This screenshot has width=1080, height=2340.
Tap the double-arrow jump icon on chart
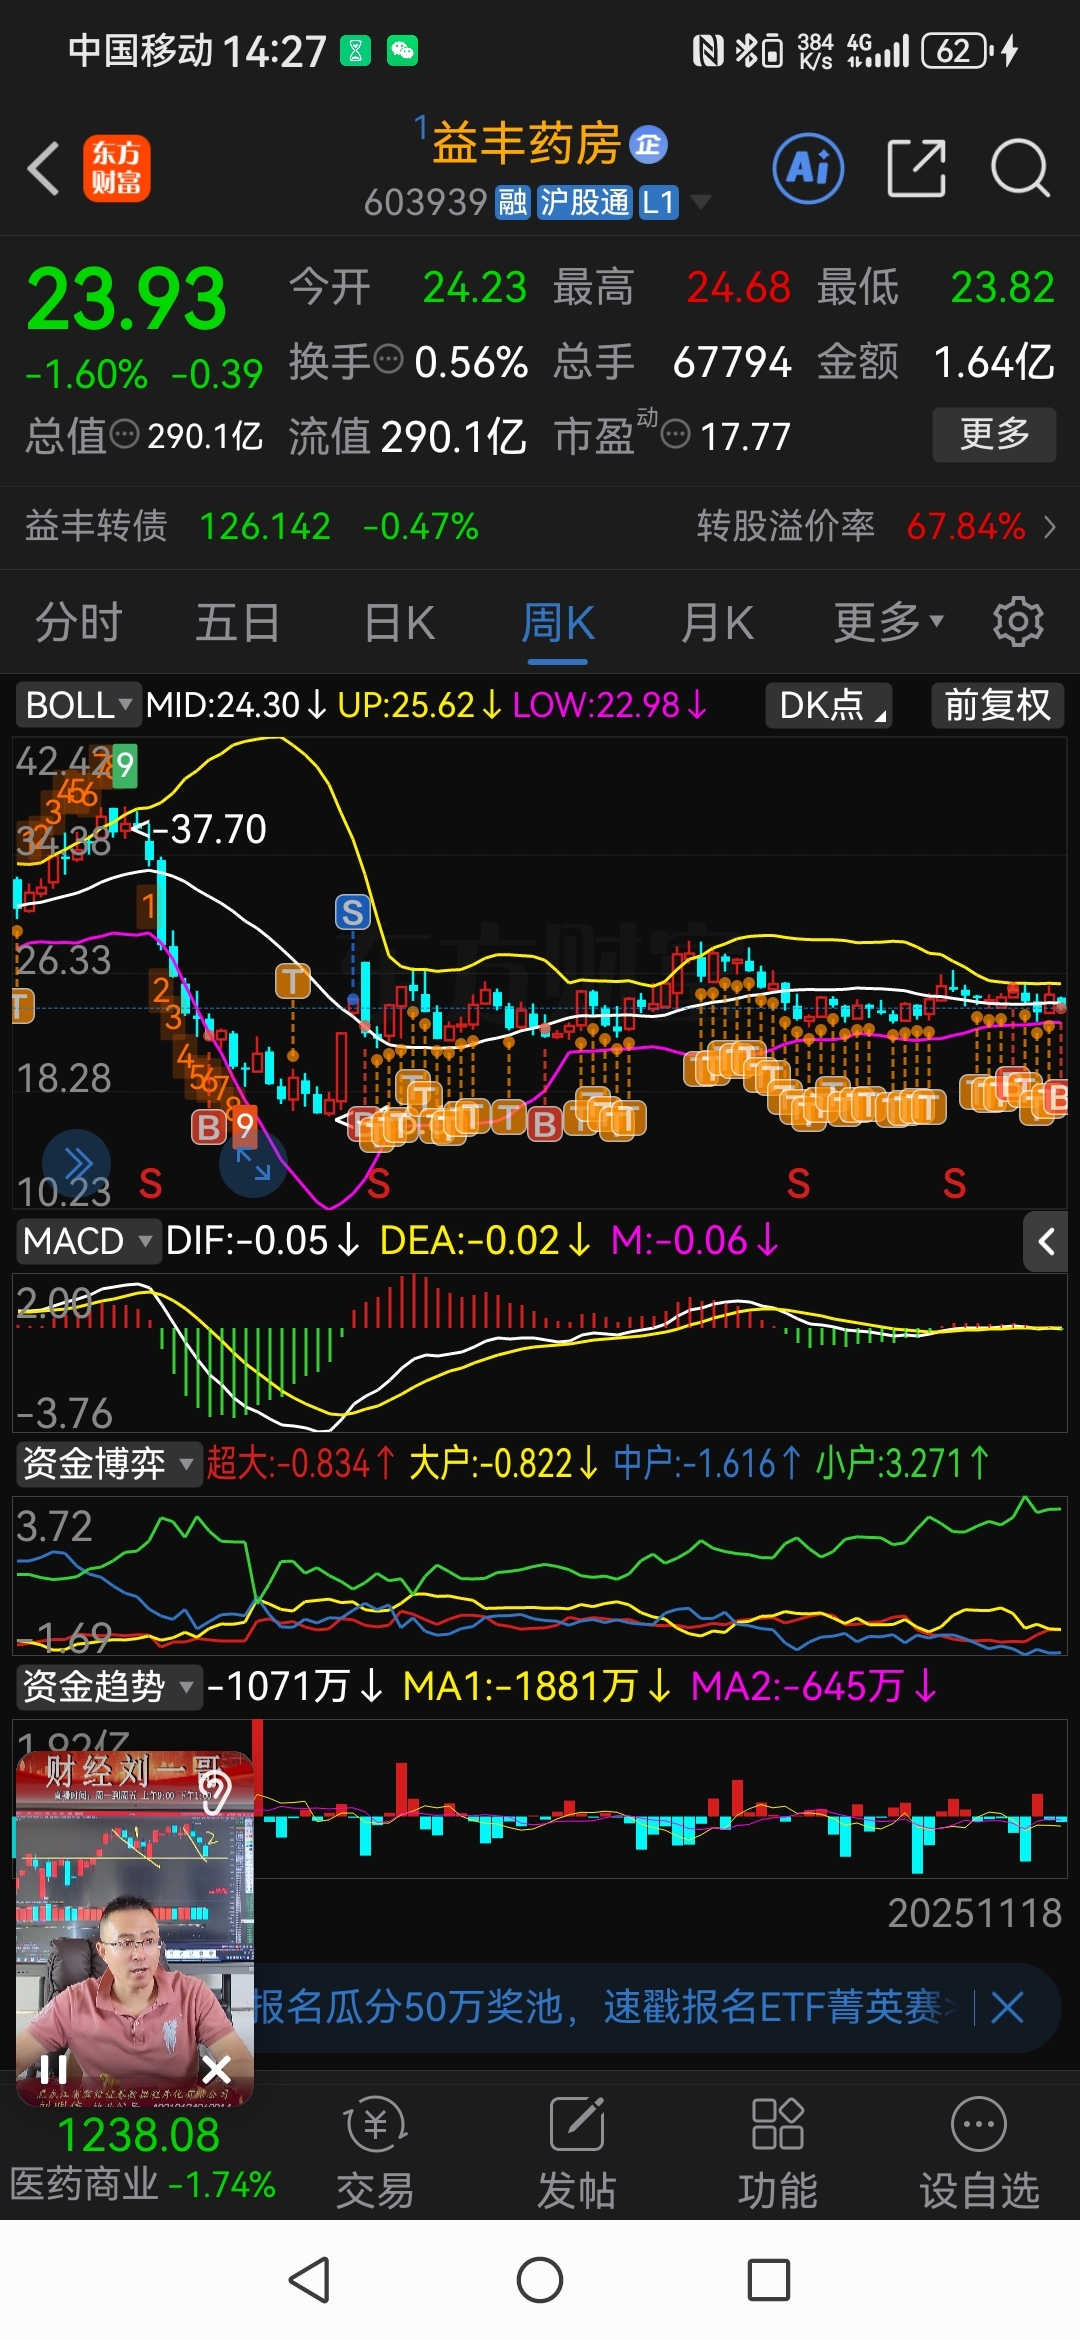[76, 1163]
